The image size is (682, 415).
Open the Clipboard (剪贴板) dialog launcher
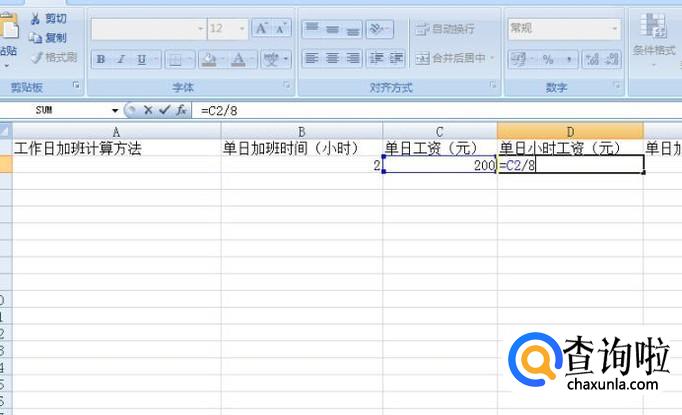pyautogui.click(x=77, y=85)
